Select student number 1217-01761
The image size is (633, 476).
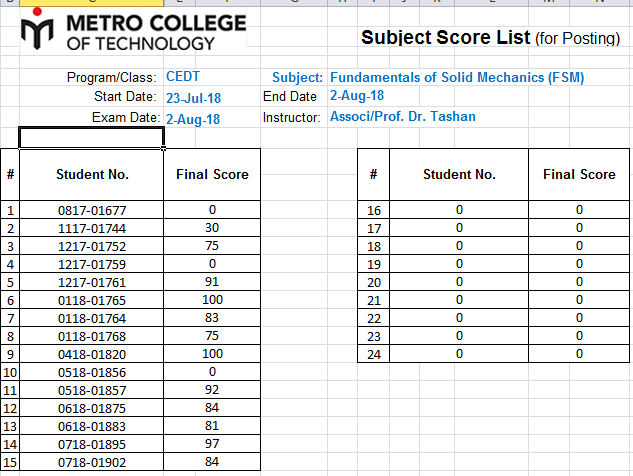click(x=92, y=282)
